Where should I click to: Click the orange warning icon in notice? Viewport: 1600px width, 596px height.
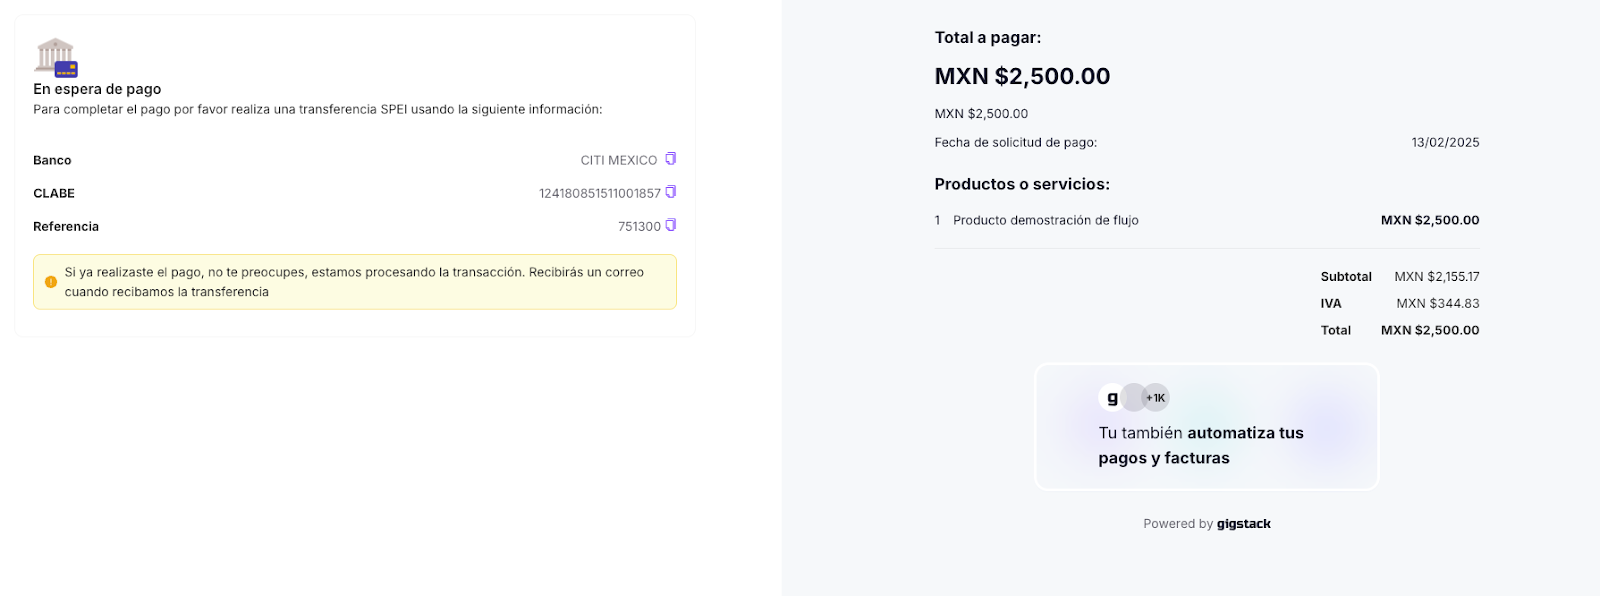[51, 282]
